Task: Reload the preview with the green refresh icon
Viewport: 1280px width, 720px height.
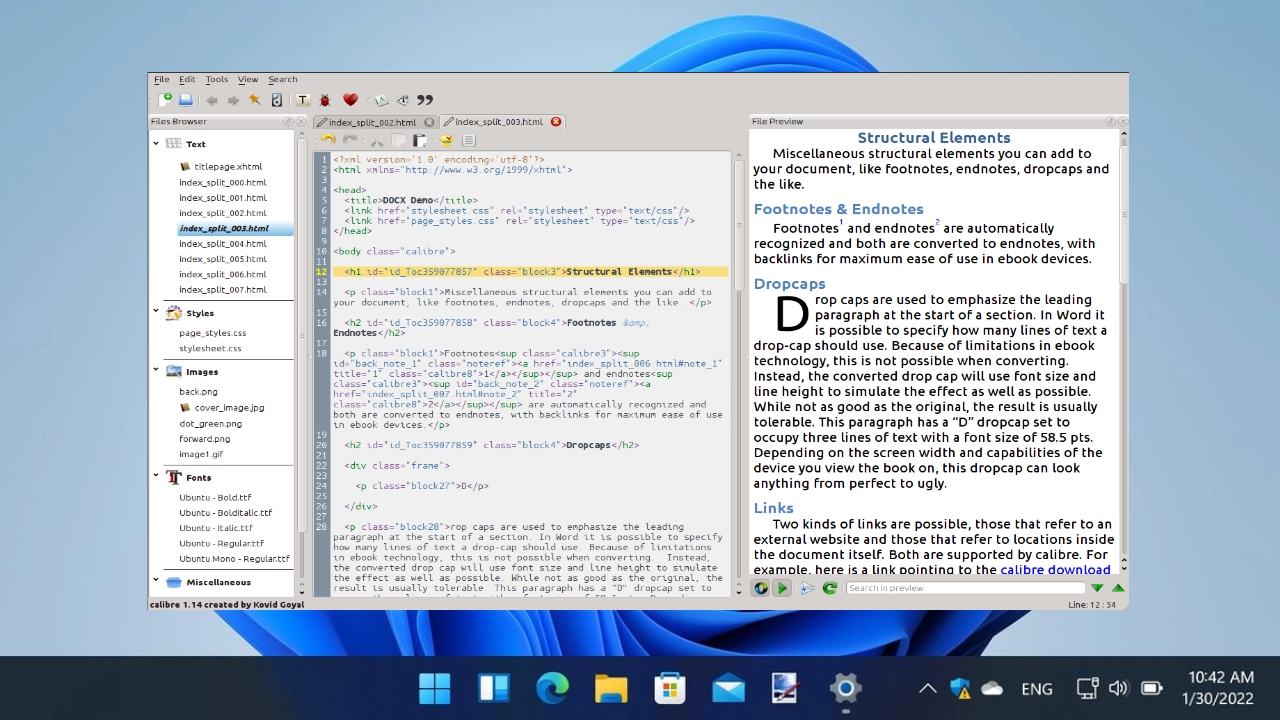Action: click(830, 588)
